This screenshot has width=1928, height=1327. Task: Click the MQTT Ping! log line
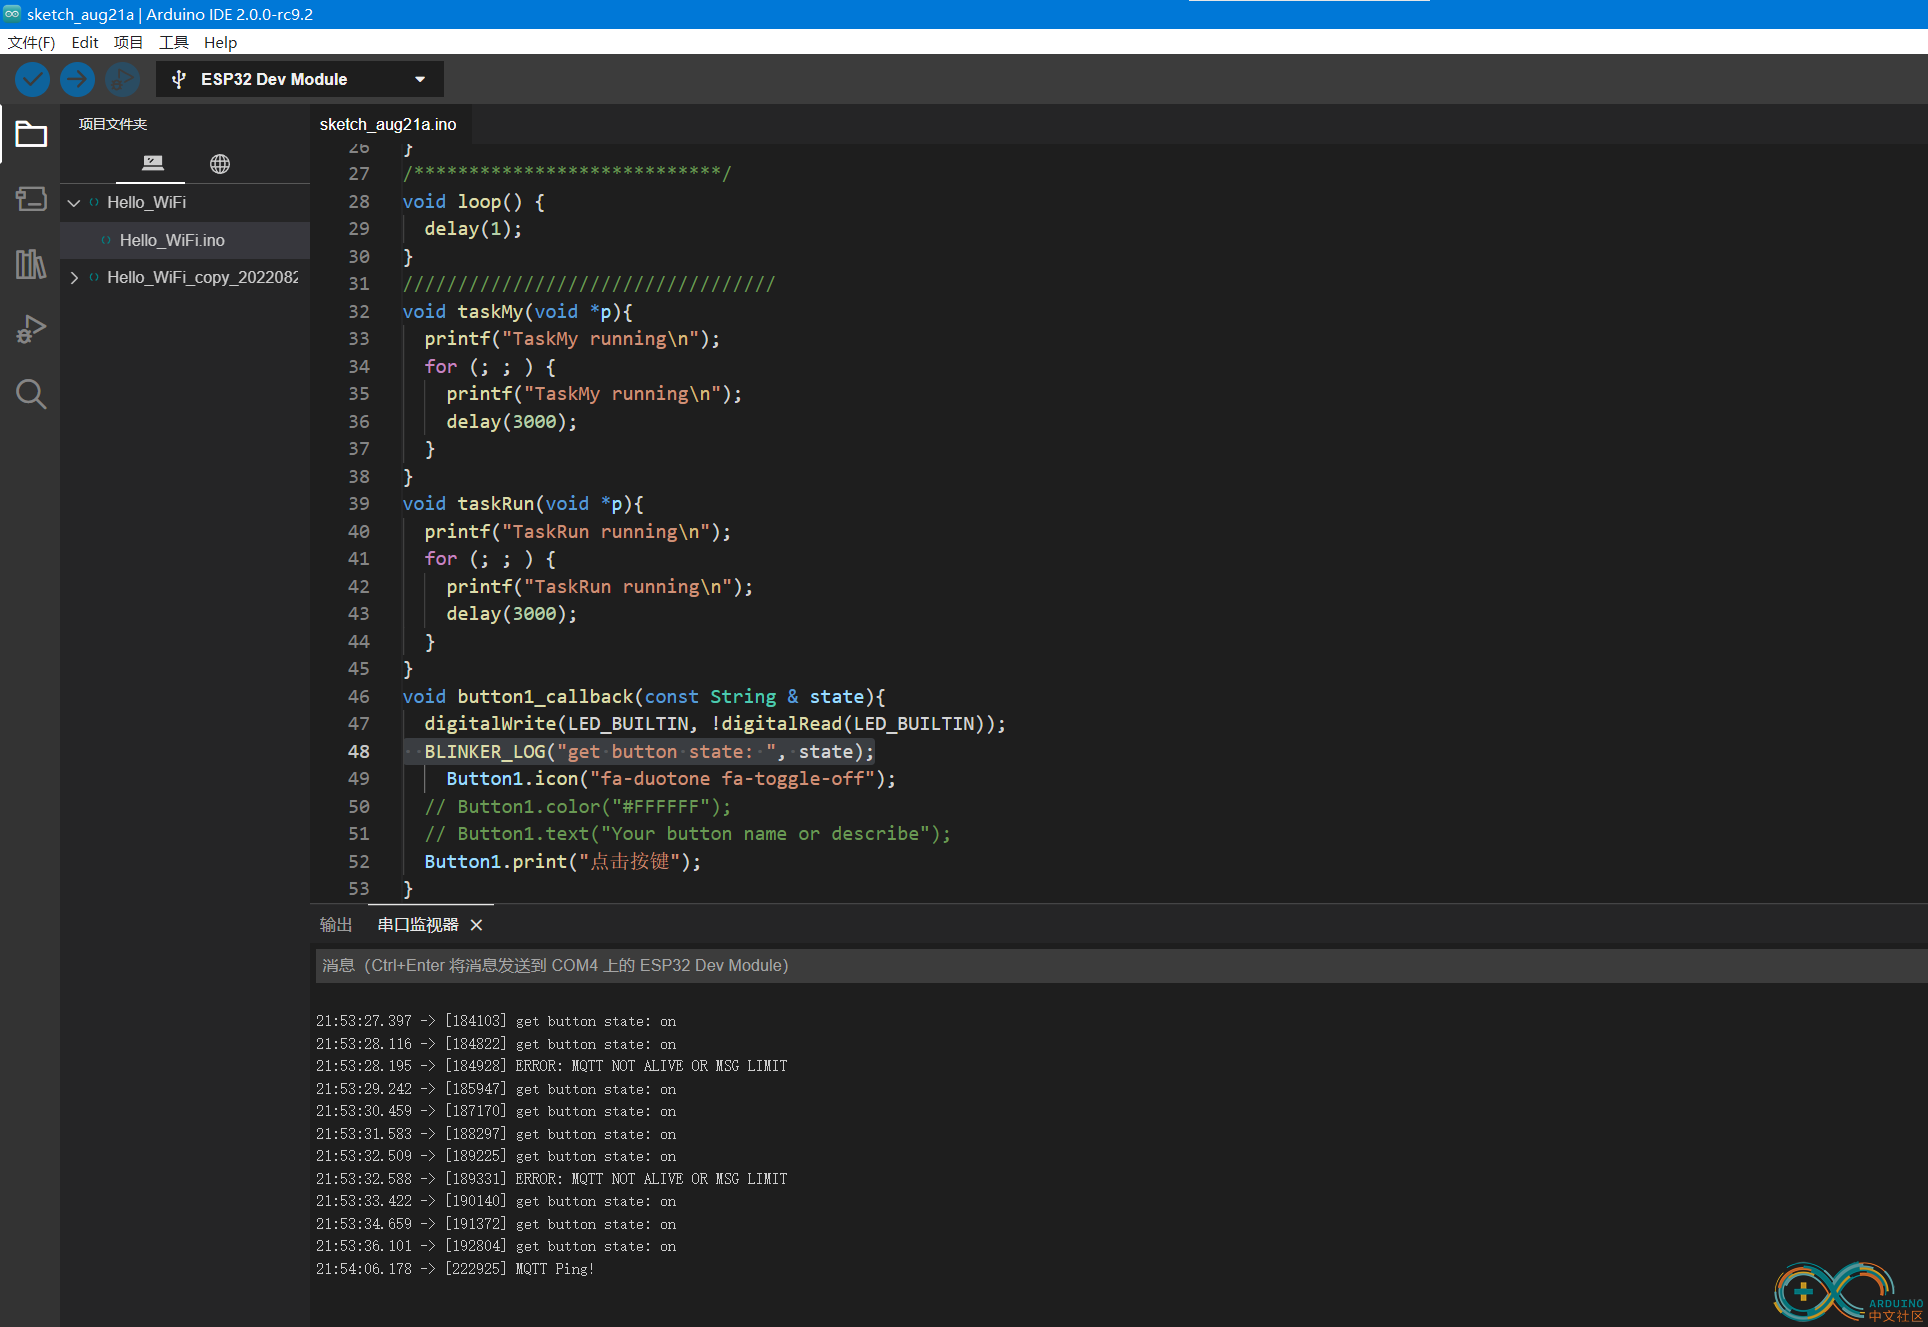(x=455, y=1269)
